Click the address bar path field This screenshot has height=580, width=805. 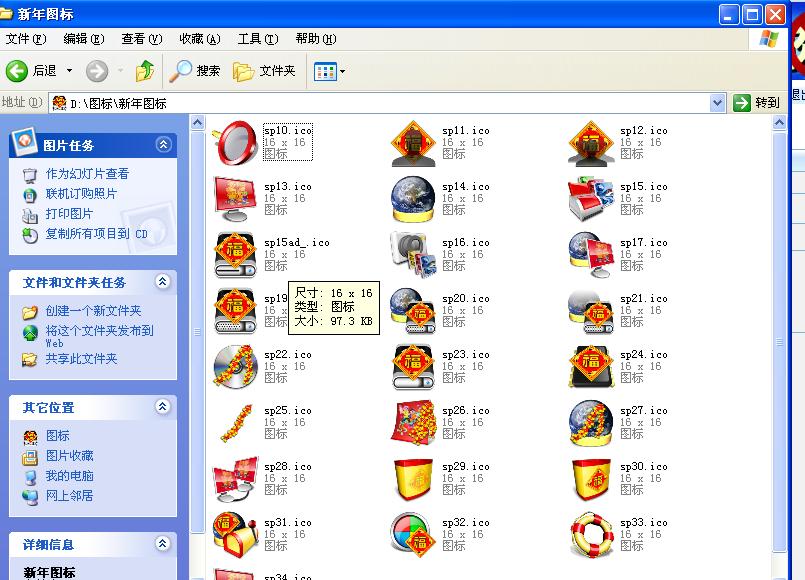[380, 103]
